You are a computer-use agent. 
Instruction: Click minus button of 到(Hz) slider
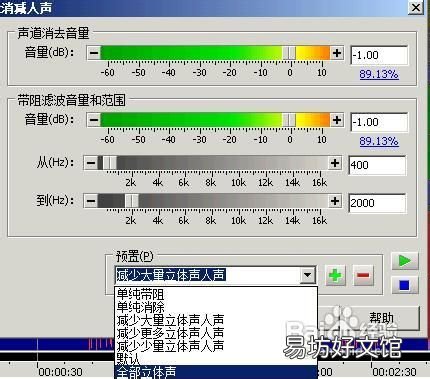[91, 201]
